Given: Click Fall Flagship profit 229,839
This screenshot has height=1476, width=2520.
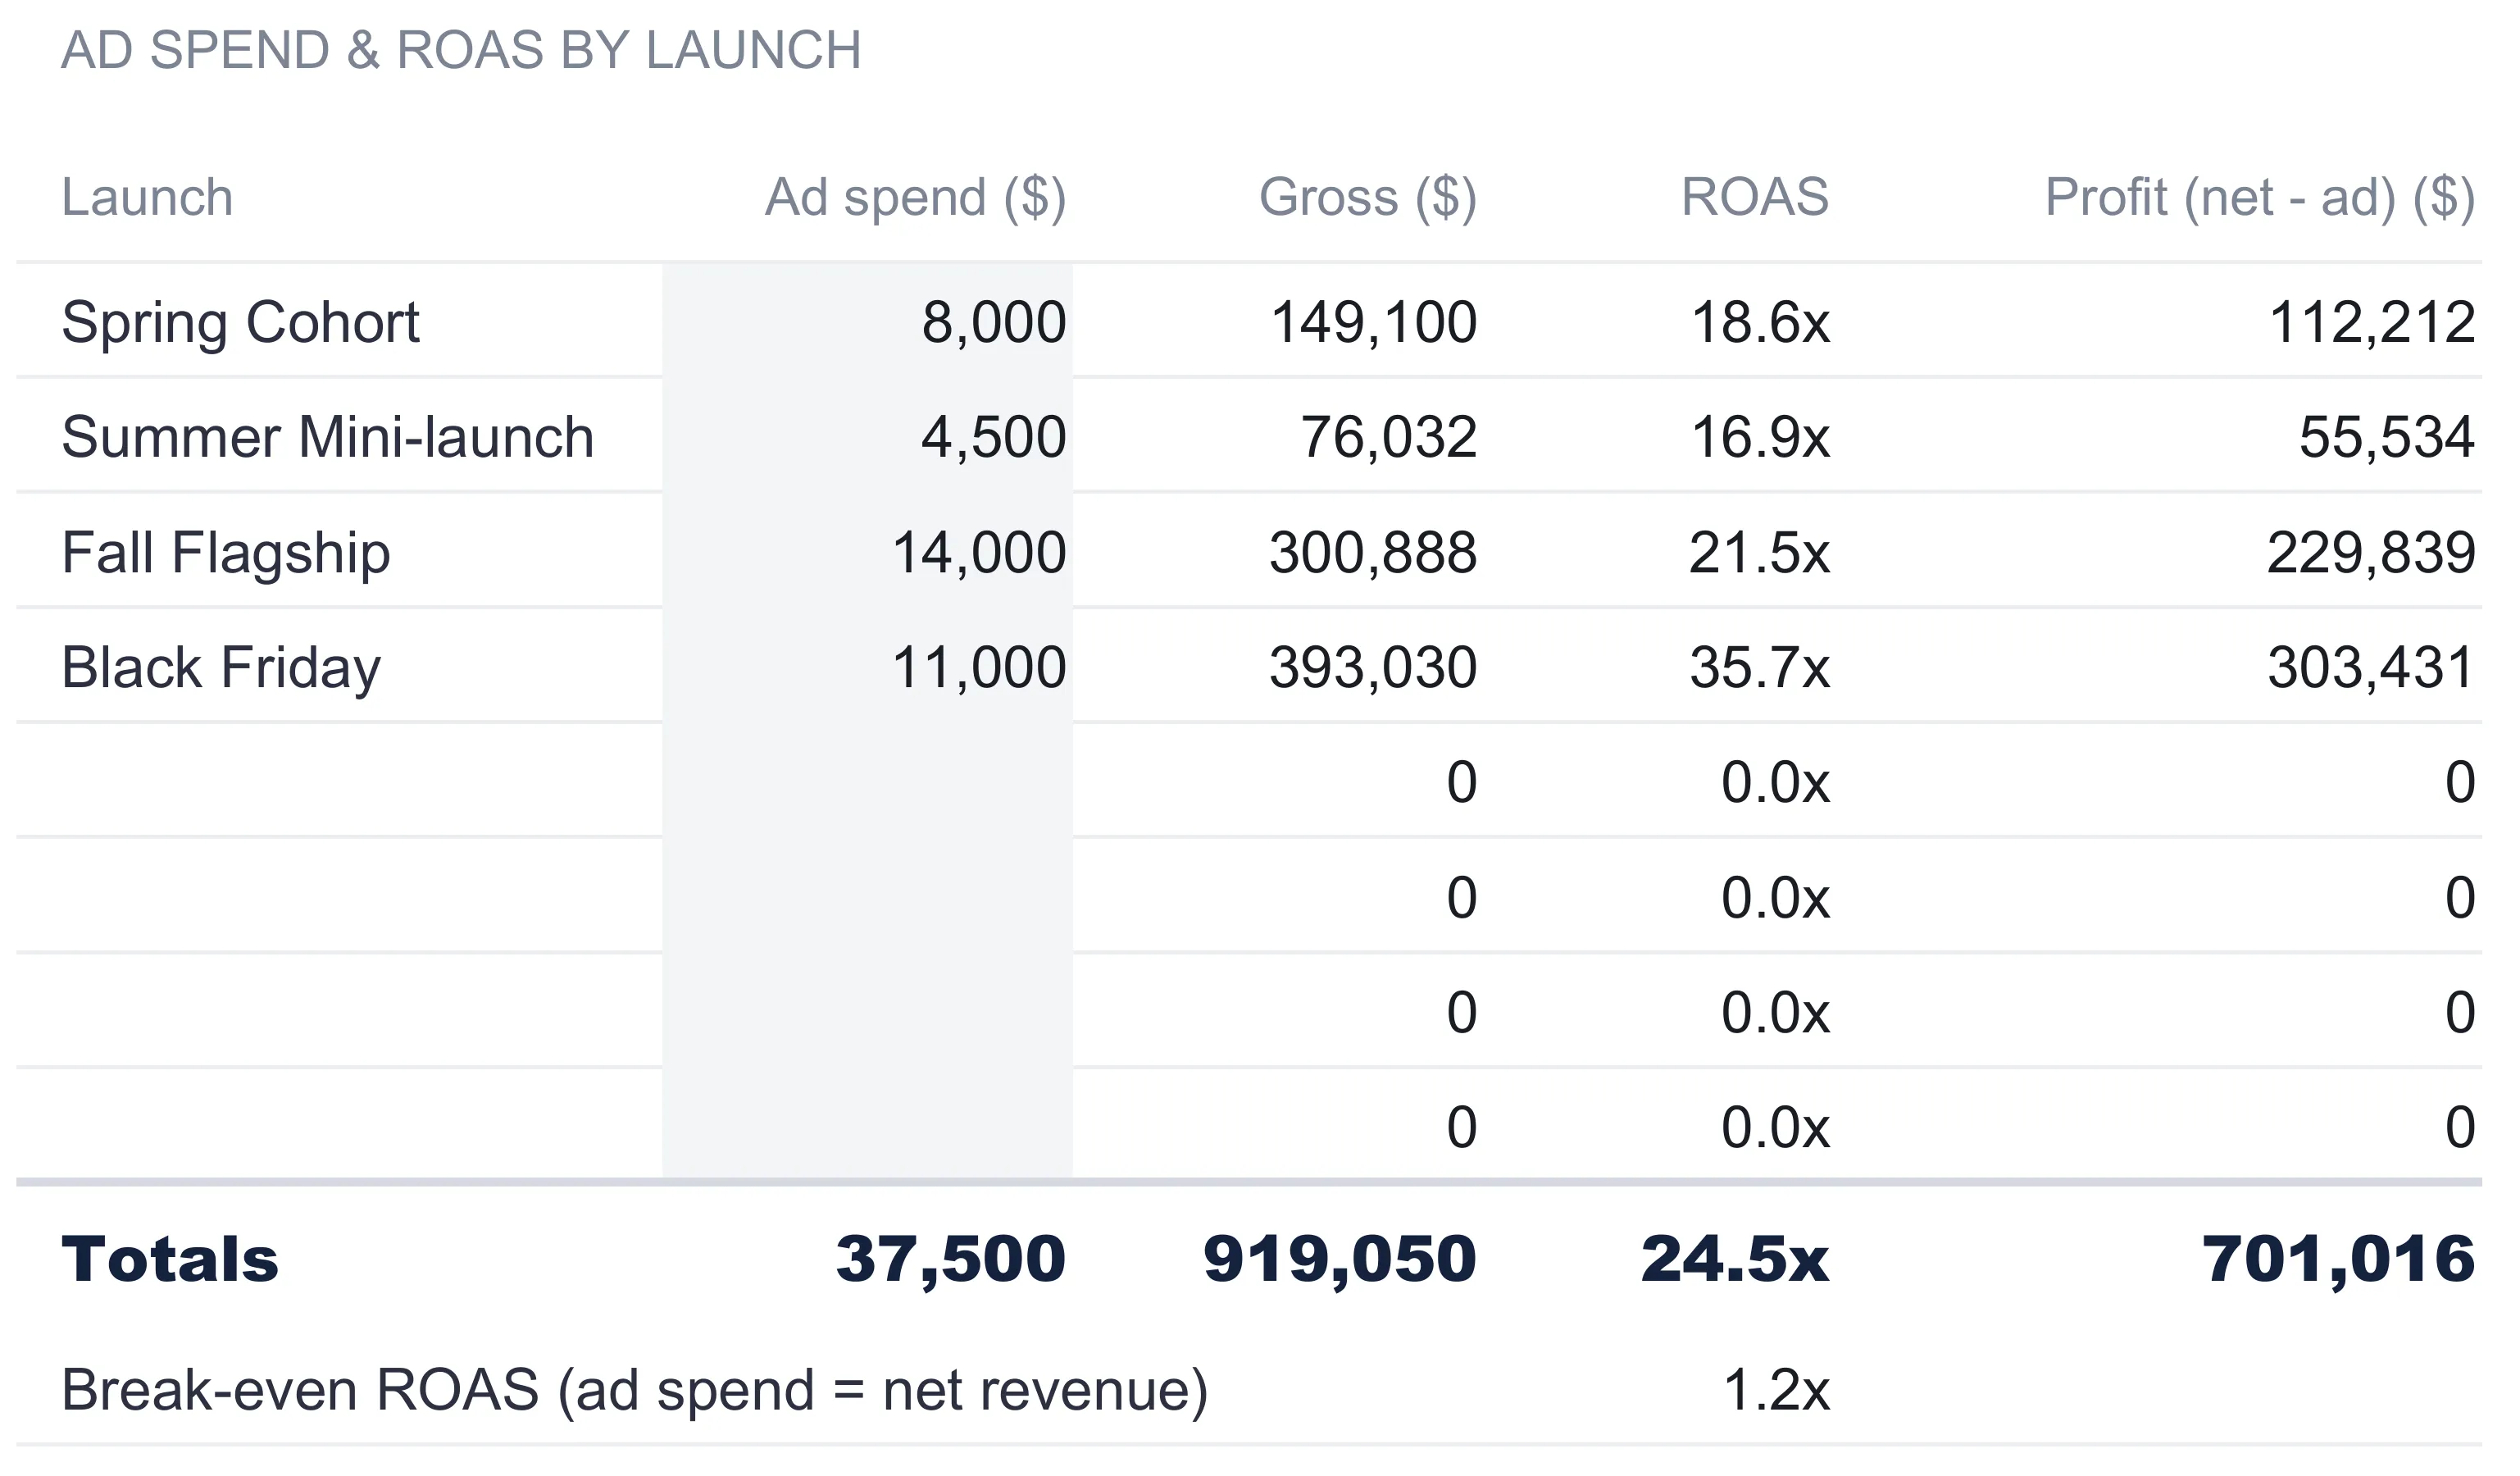Looking at the screenshot, I should [x=2371, y=553].
